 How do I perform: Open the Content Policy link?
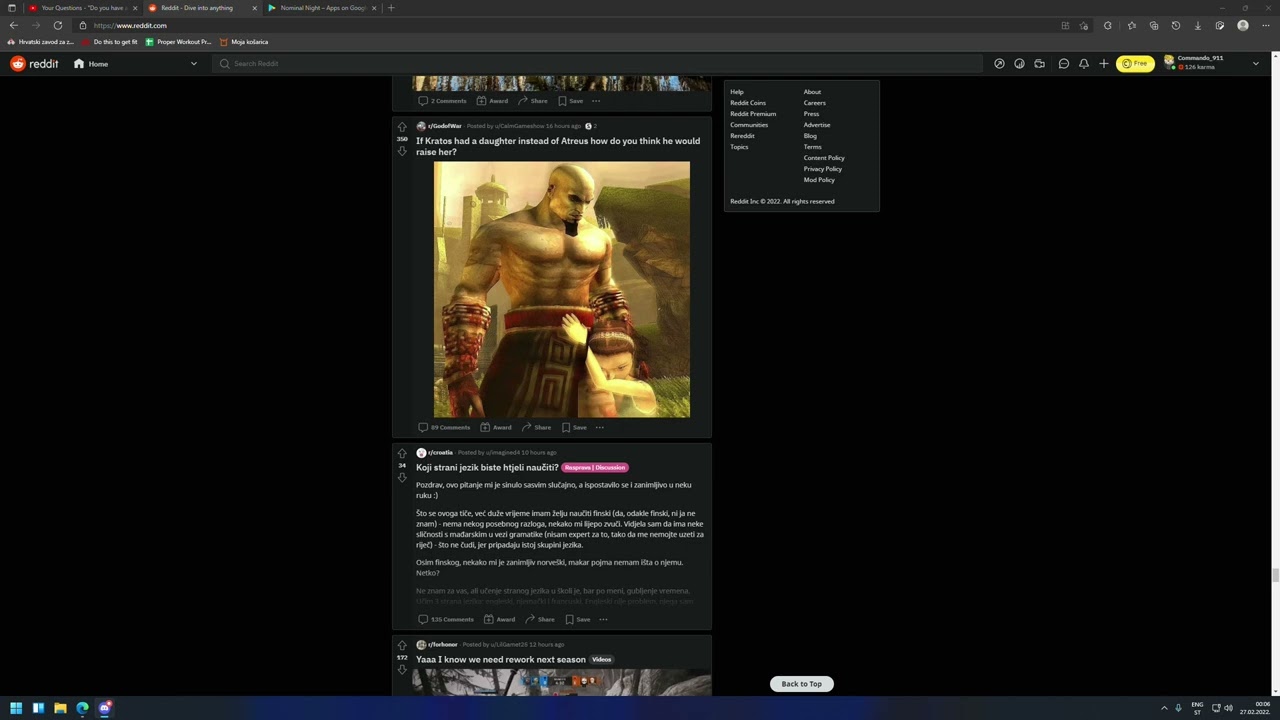click(824, 158)
